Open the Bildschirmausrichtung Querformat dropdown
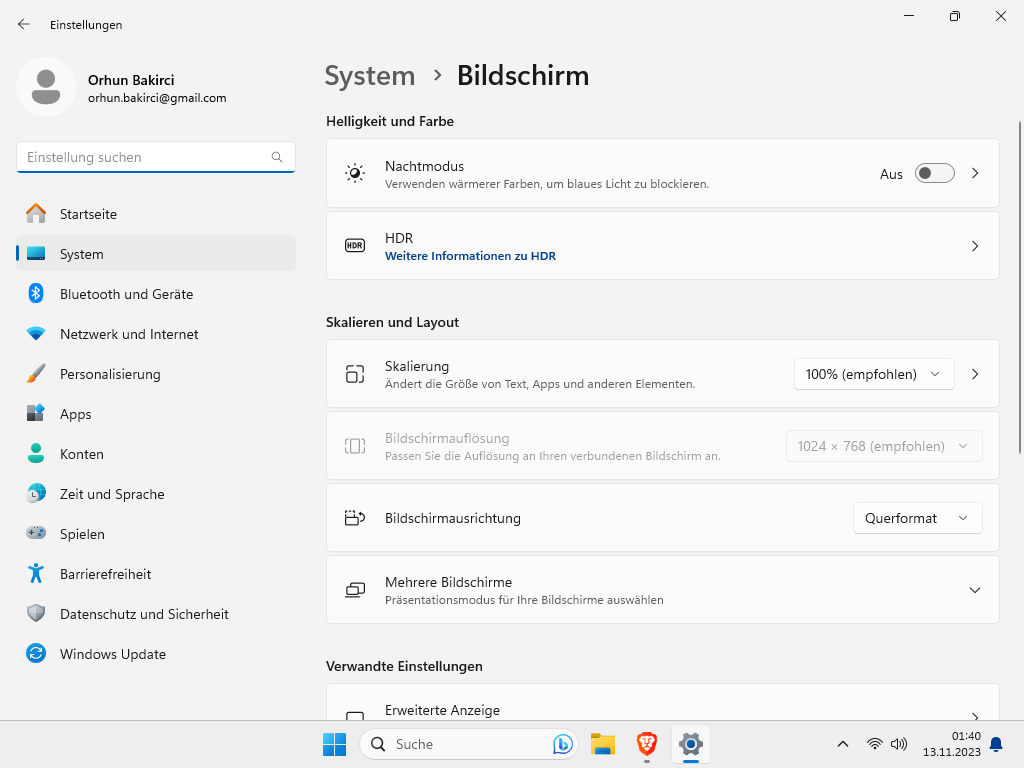Screen dimensions: 1024x768 pyautogui.click(x=916, y=518)
